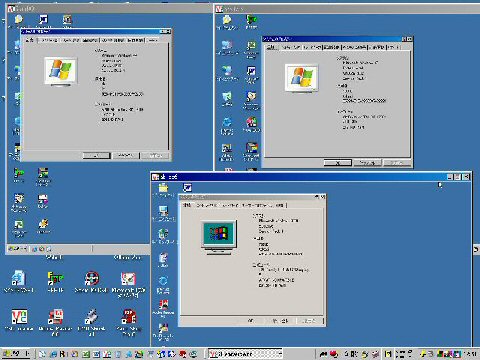
Task: Click Cancel in top-right window's System Properties dialog
Action: [x=367, y=163]
